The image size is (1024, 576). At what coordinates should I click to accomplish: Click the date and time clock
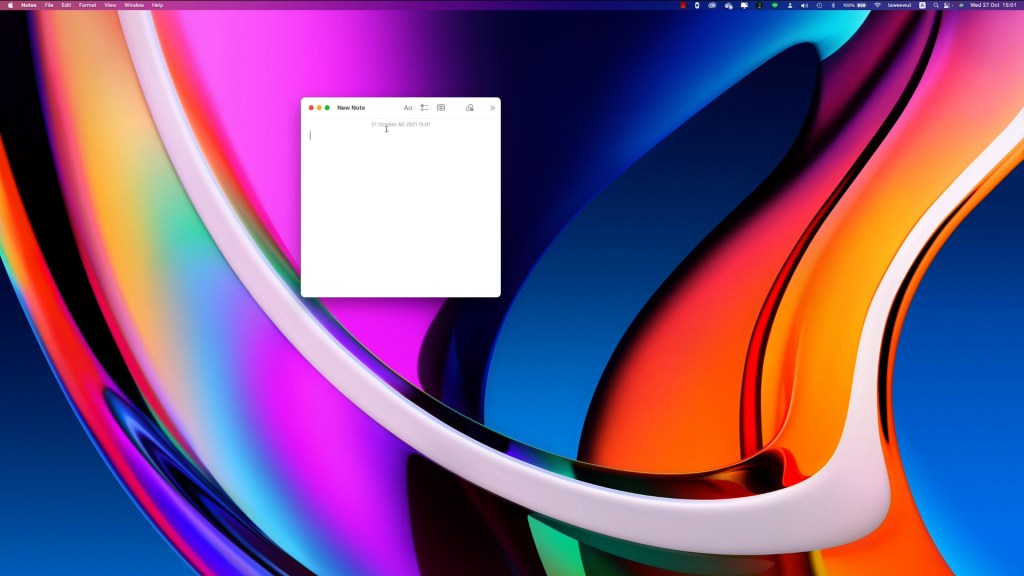pos(993,5)
